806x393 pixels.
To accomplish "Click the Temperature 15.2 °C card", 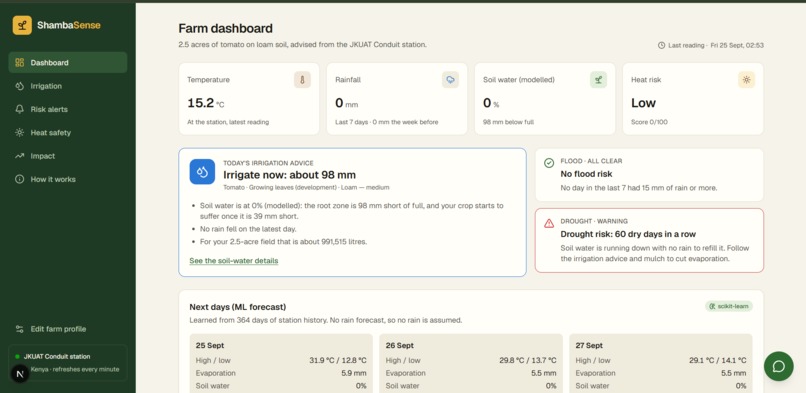I will point(249,99).
